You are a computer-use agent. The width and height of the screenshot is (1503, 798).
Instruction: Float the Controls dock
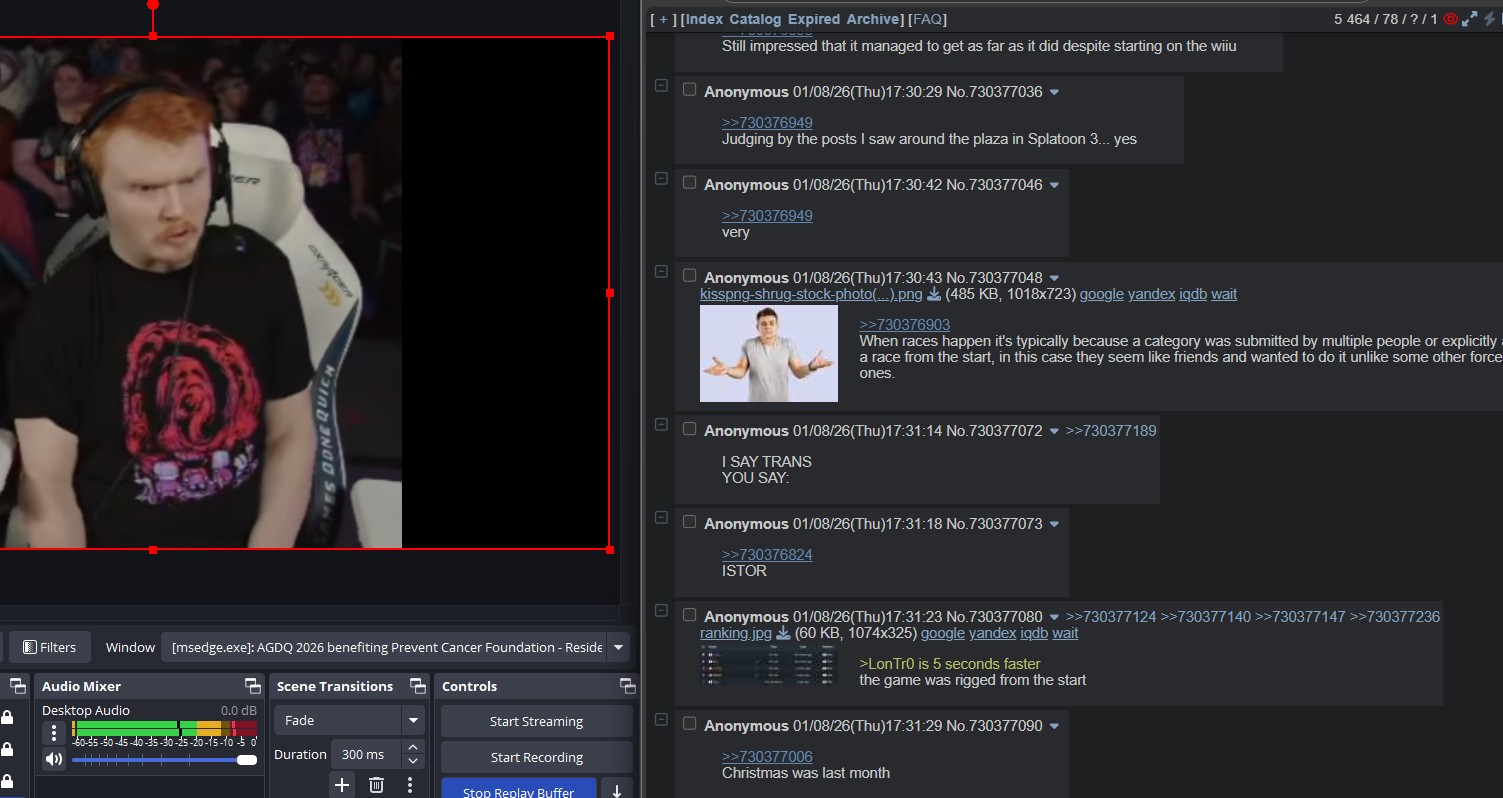tap(627, 686)
